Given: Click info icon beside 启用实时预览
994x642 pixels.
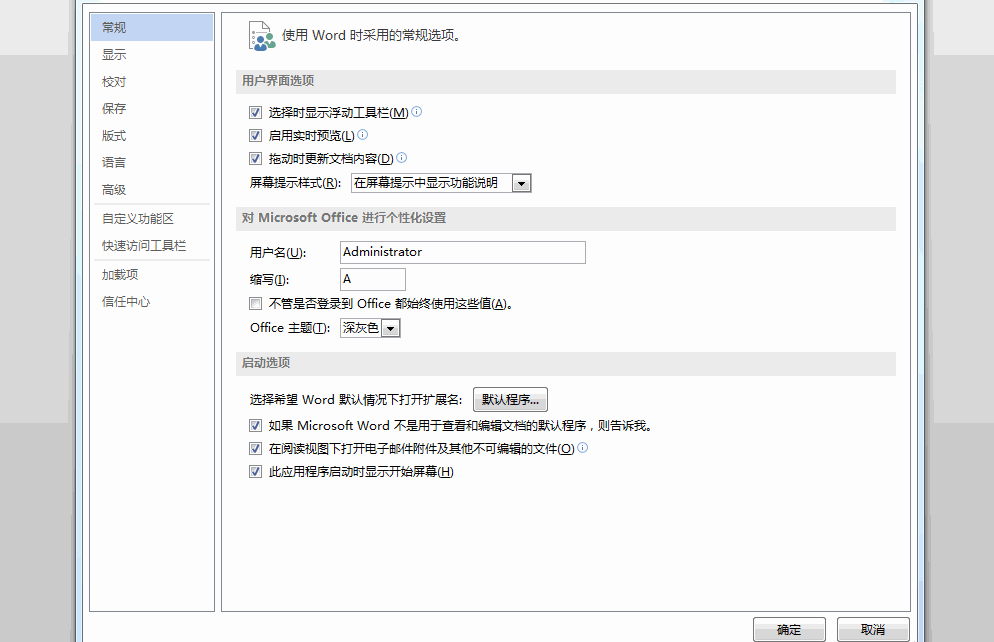Looking at the screenshot, I should tap(363, 134).
